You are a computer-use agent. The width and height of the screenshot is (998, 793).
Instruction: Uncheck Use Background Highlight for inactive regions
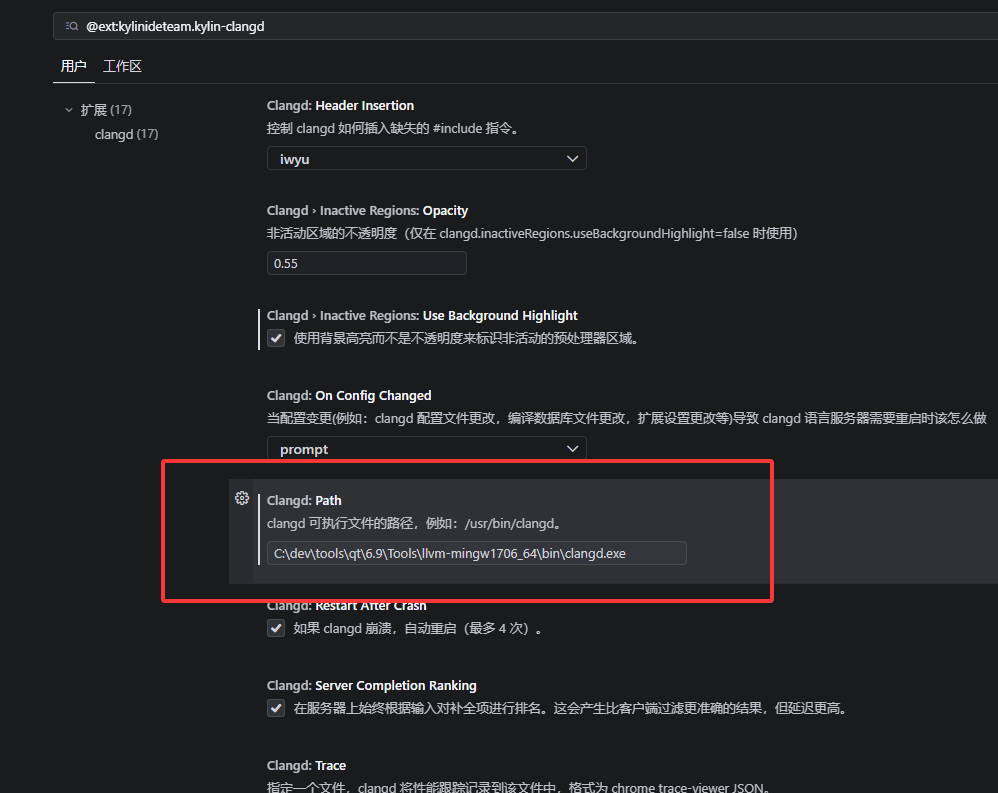tap(275, 337)
